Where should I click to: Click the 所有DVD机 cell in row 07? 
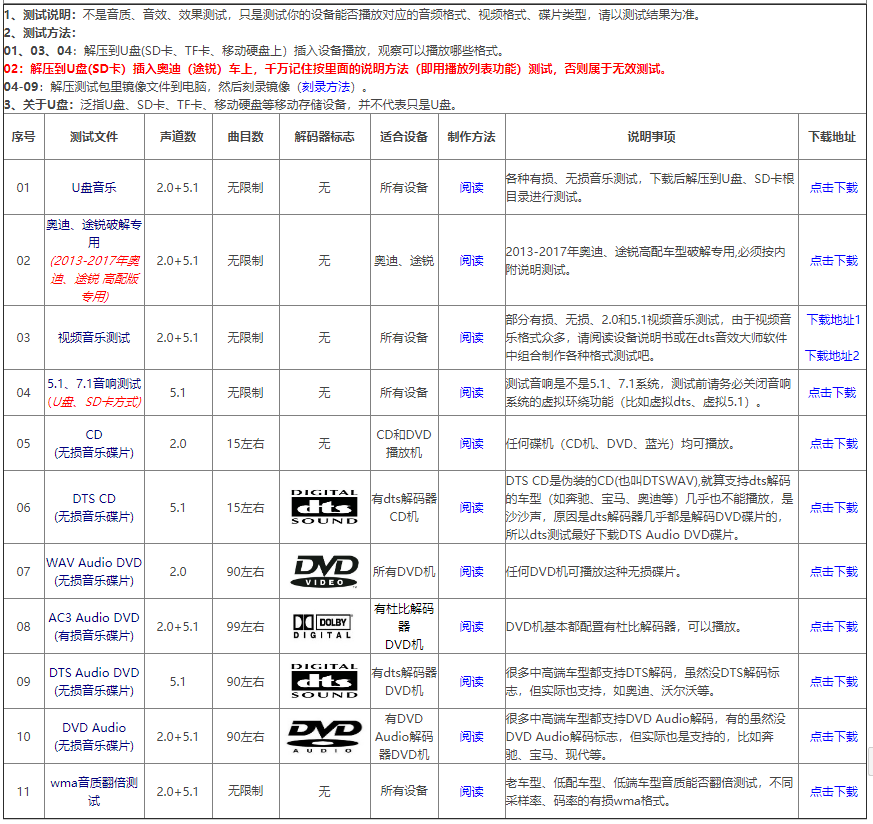pos(404,571)
